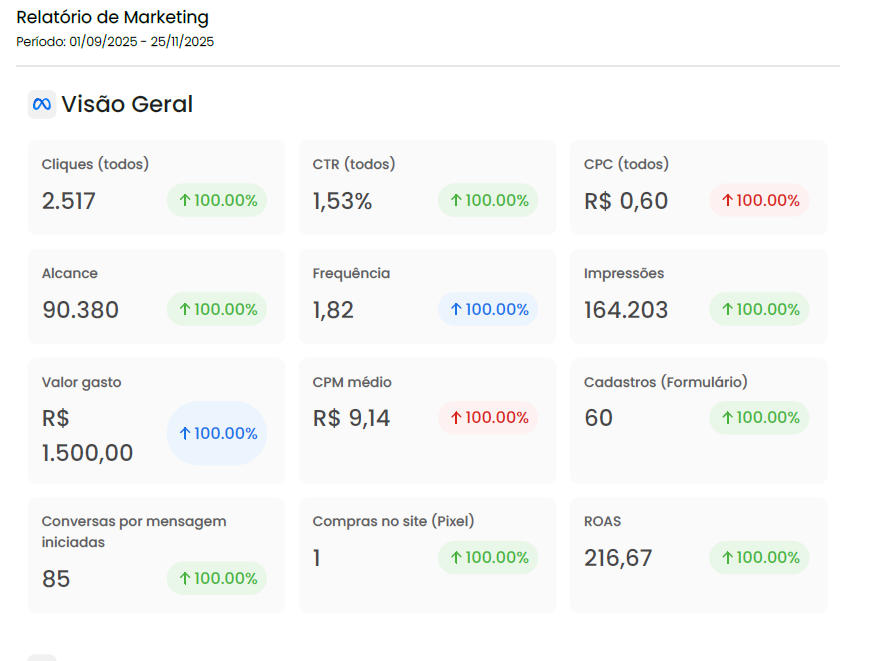Viewport: 881px width, 661px height.
Task: Click the green up-arrow badge for Cliques (todos)
Action: tap(217, 200)
